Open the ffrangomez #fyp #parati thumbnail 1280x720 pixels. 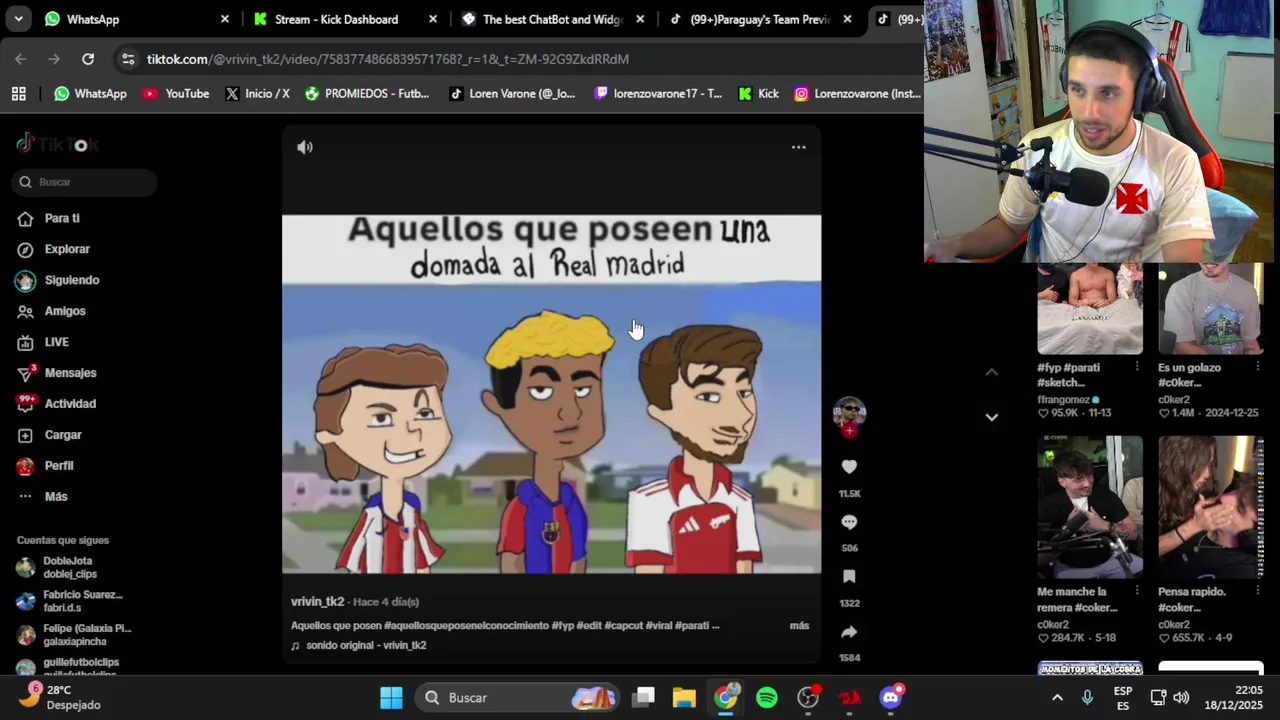click(1090, 309)
